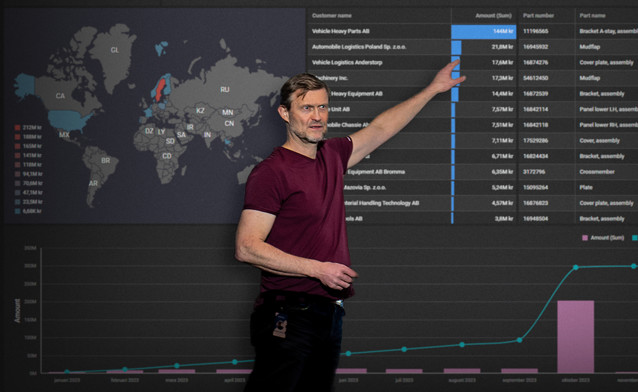This screenshot has width=638, height=392.
Task: Select Brazil labeled BR on the map
Action: [x=105, y=161]
